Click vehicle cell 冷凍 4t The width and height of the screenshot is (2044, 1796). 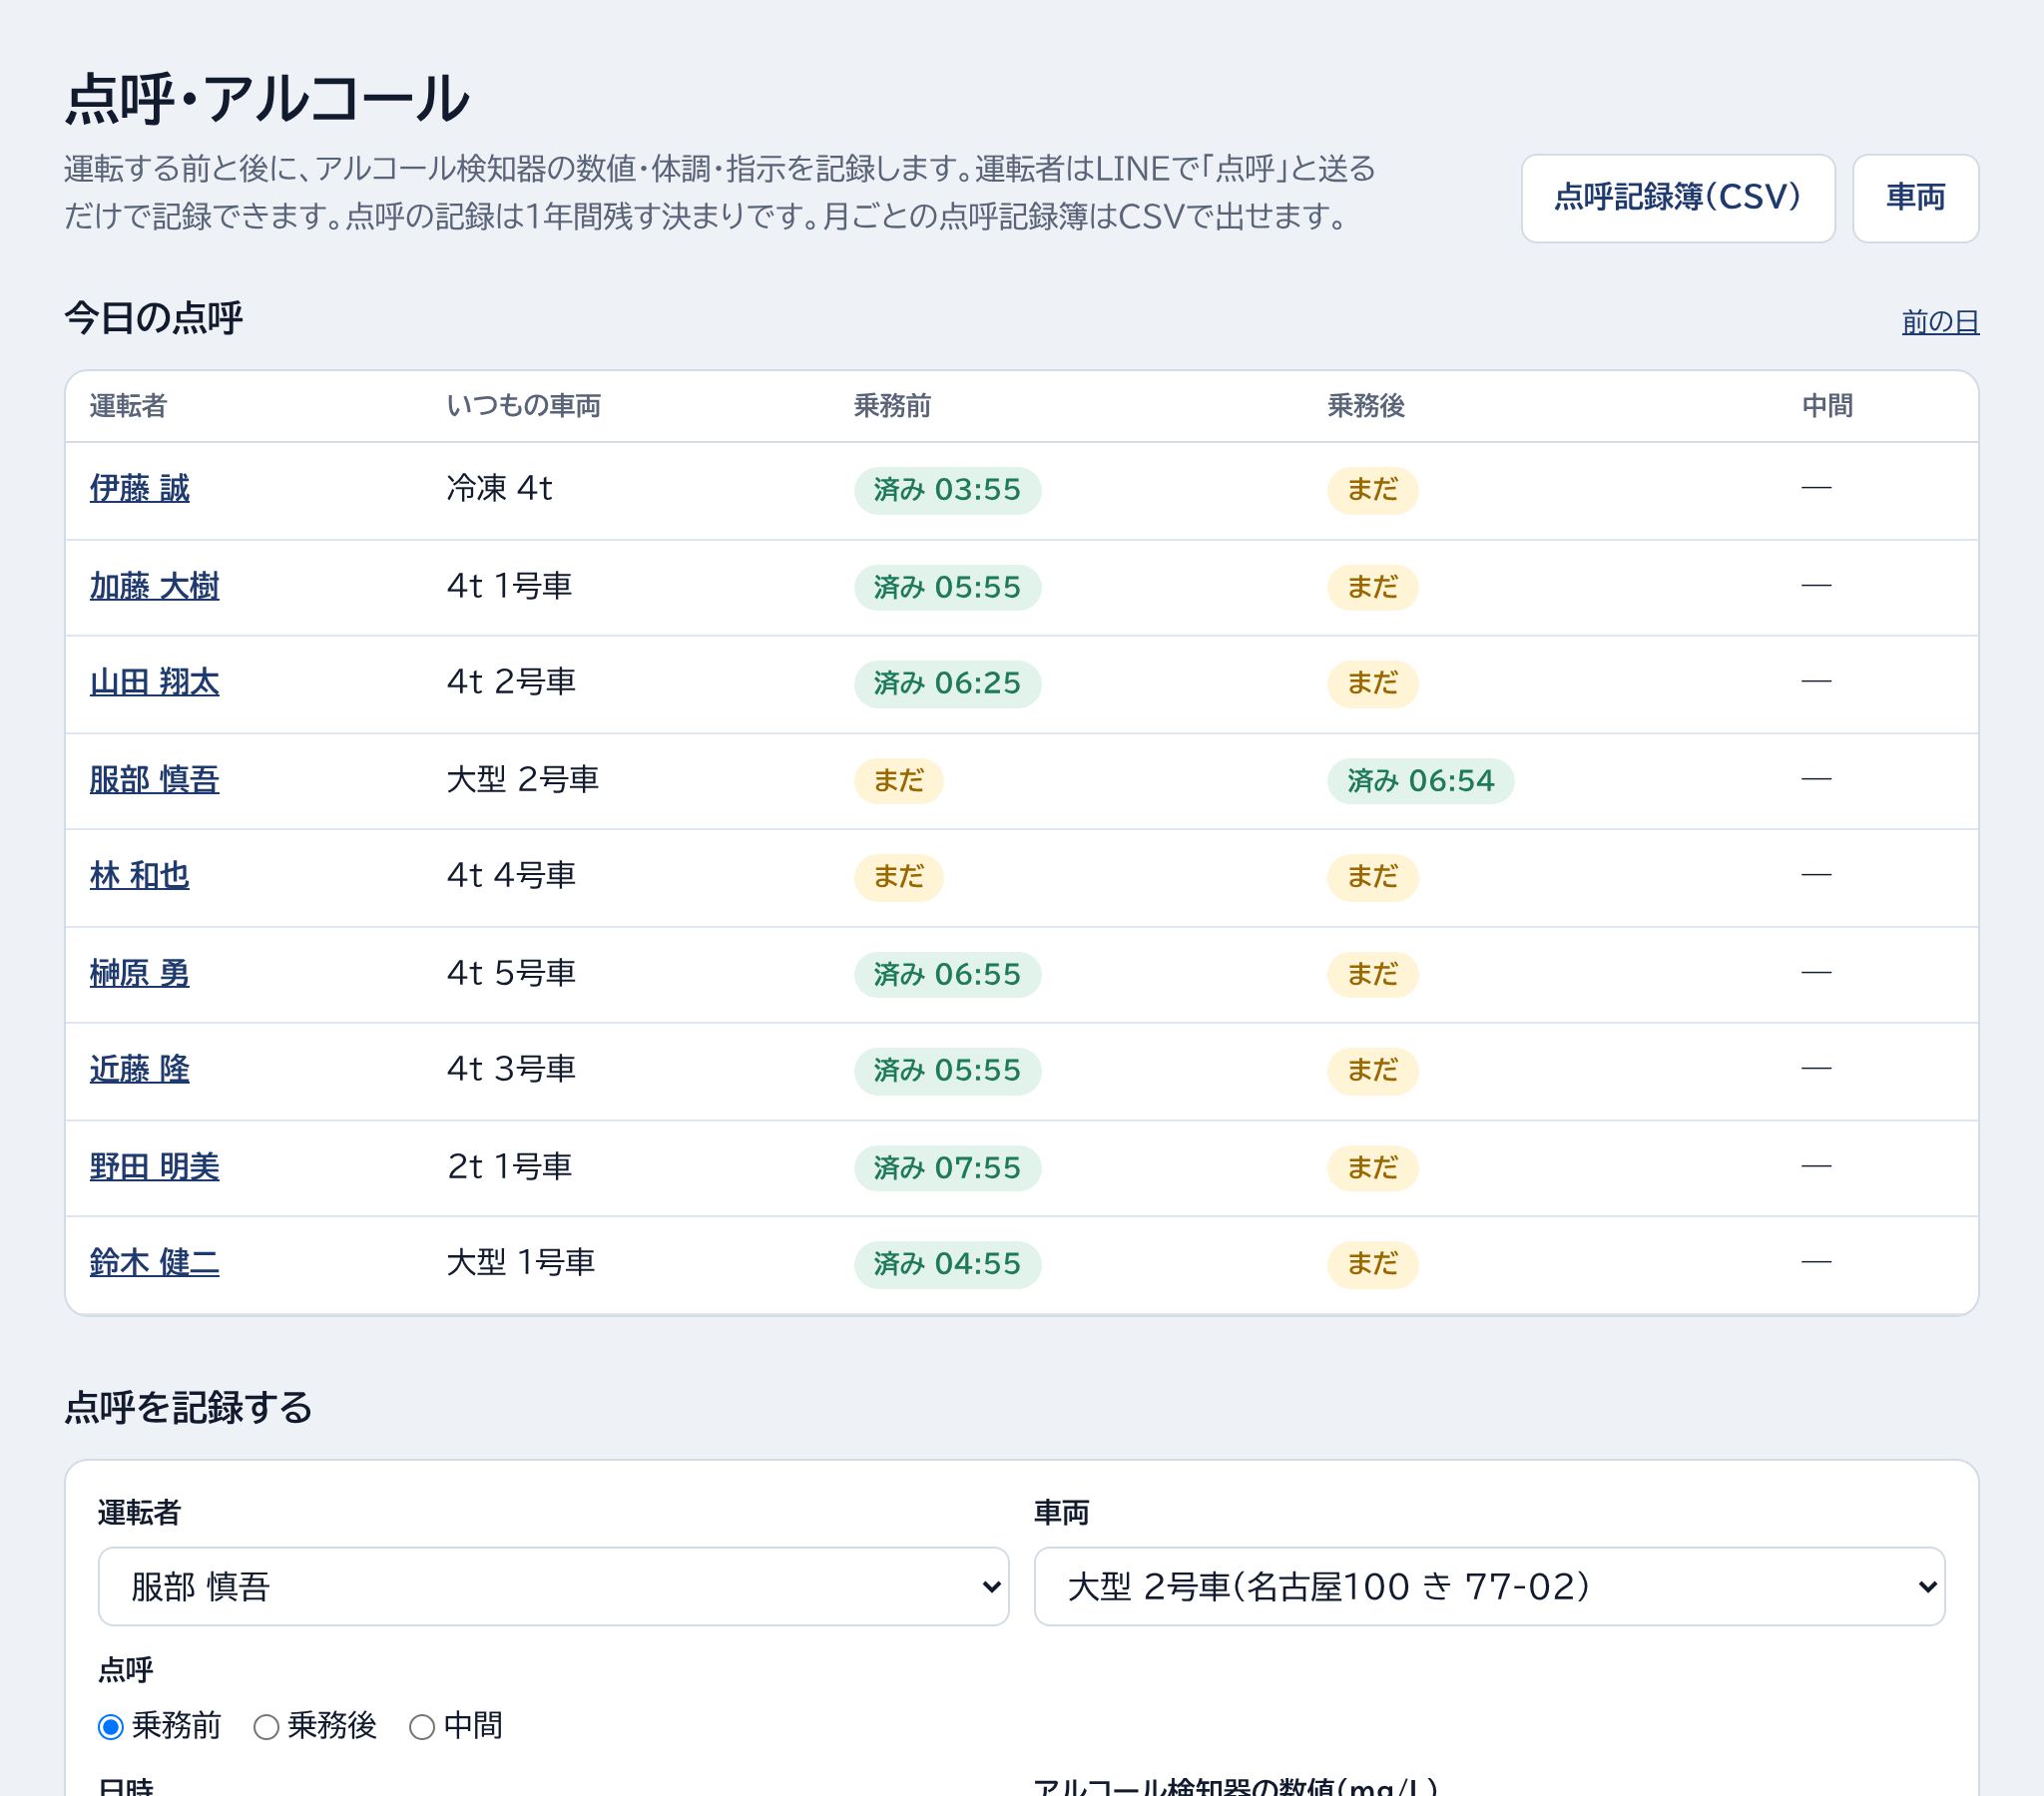tap(499, 488)
